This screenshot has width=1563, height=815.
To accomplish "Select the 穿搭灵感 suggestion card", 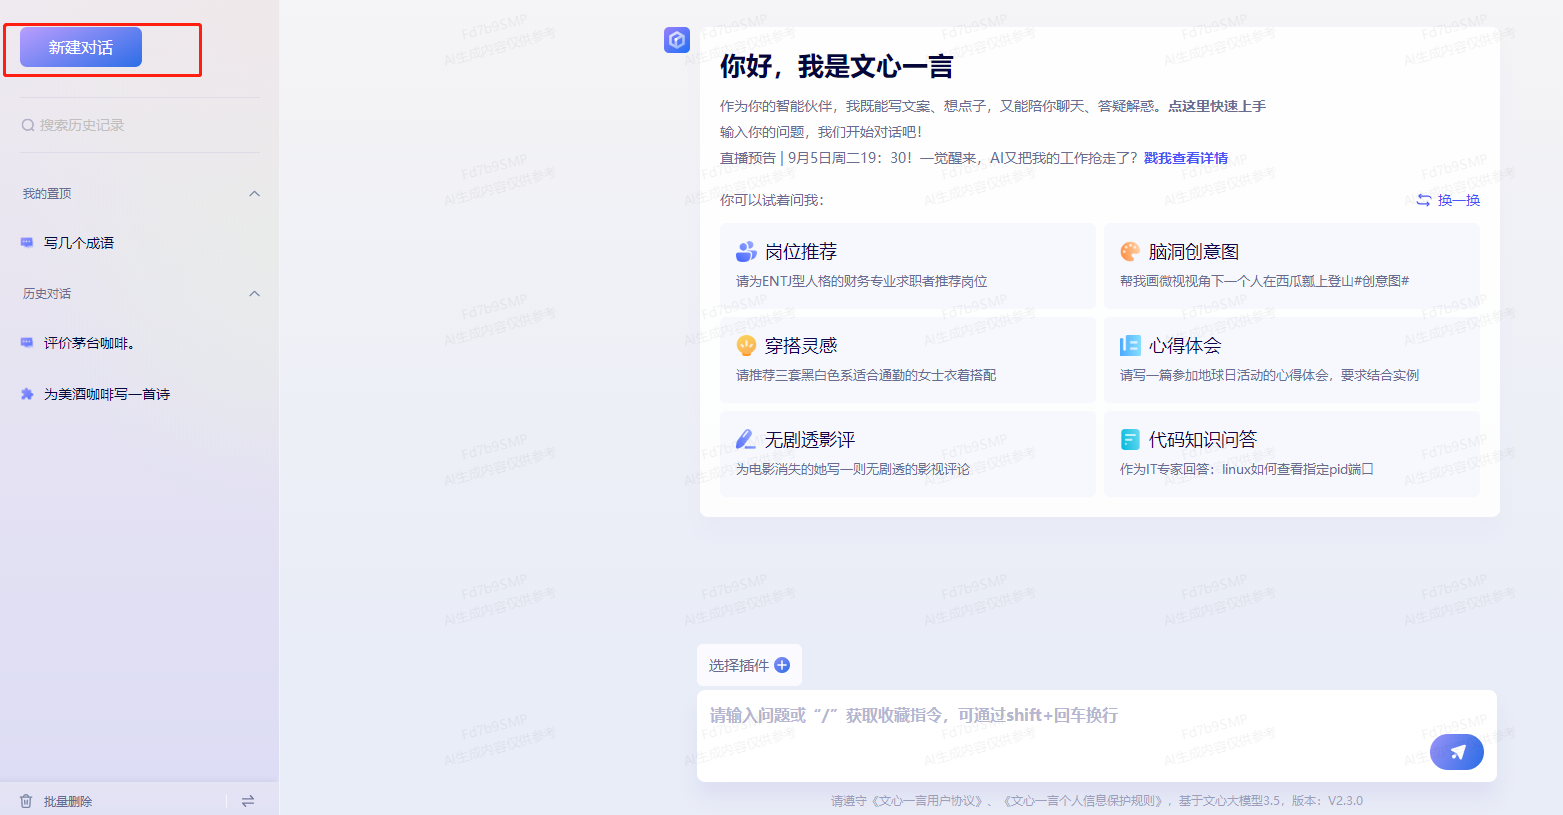I will pyautogui.click(x=908, y=360).
